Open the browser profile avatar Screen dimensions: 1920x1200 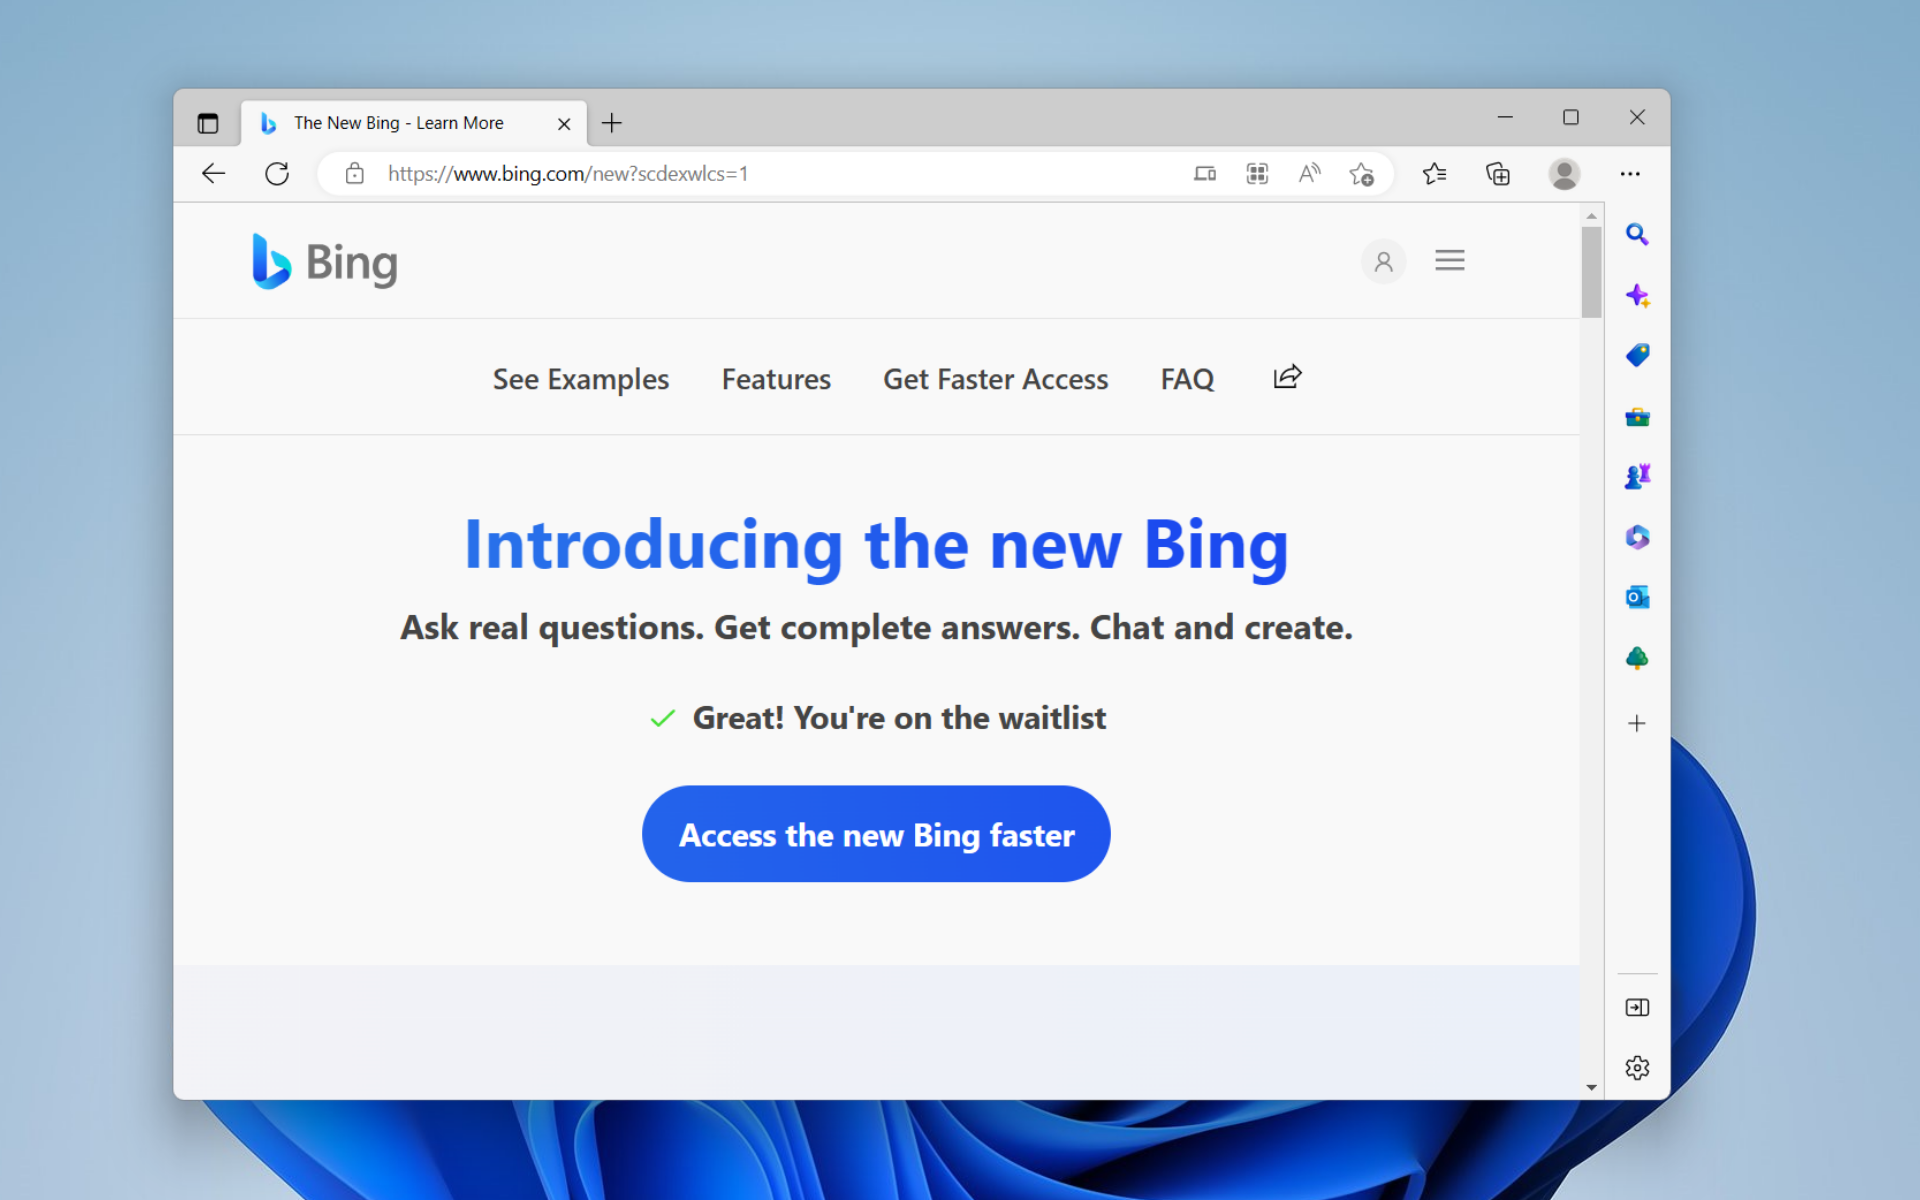tap(1564, 174)
